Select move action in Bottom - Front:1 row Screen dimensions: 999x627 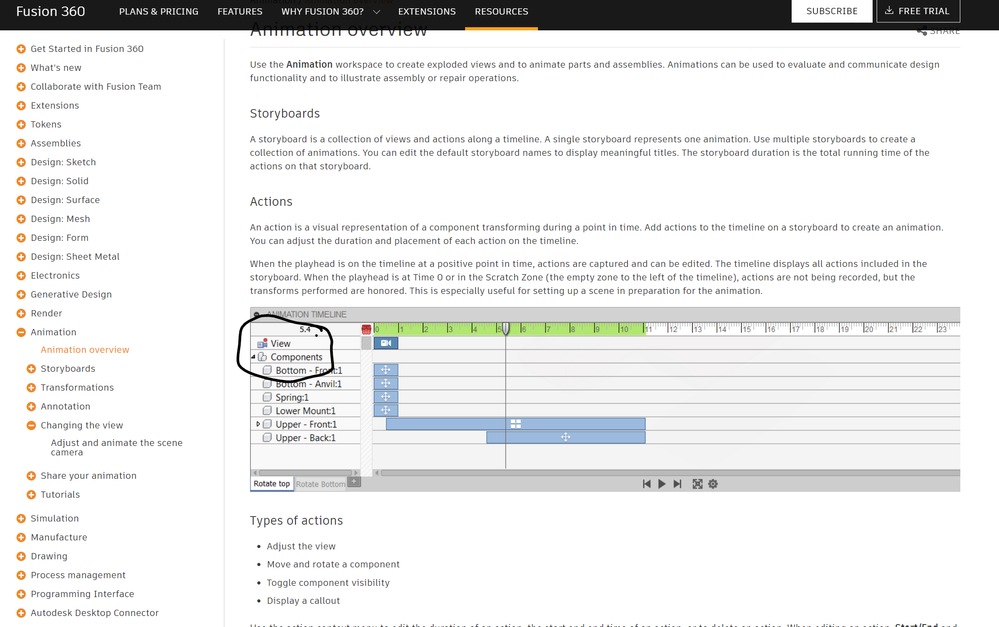(386, 370)
